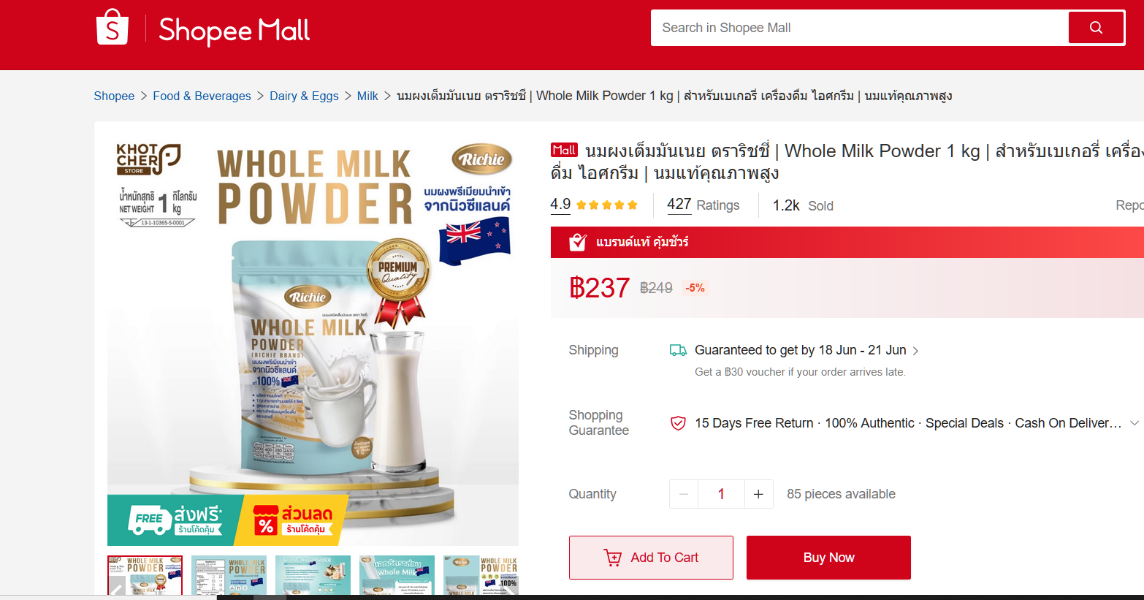
Task: Click the search magnifier button
Action: click(1096, 28)
